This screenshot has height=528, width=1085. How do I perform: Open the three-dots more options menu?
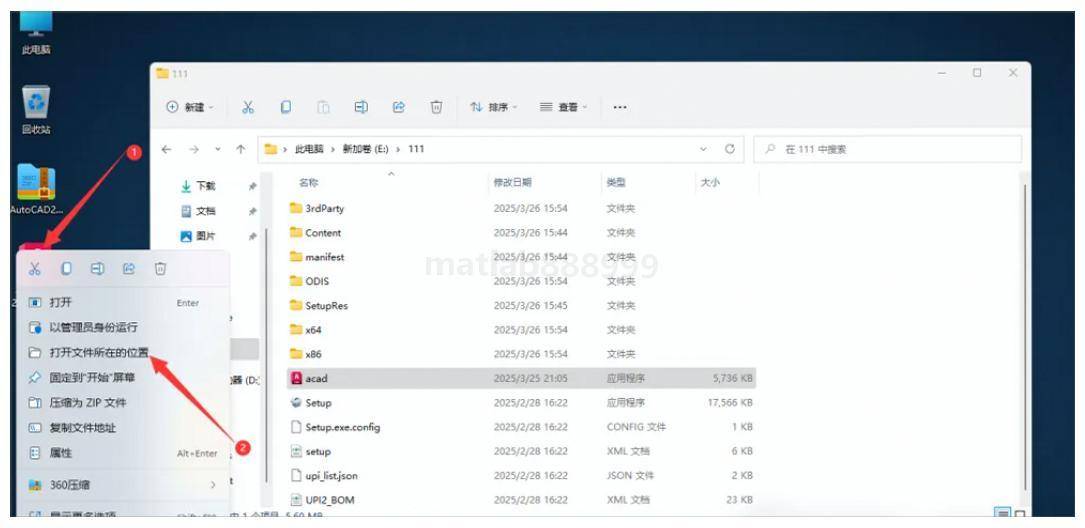click(620, 107)
